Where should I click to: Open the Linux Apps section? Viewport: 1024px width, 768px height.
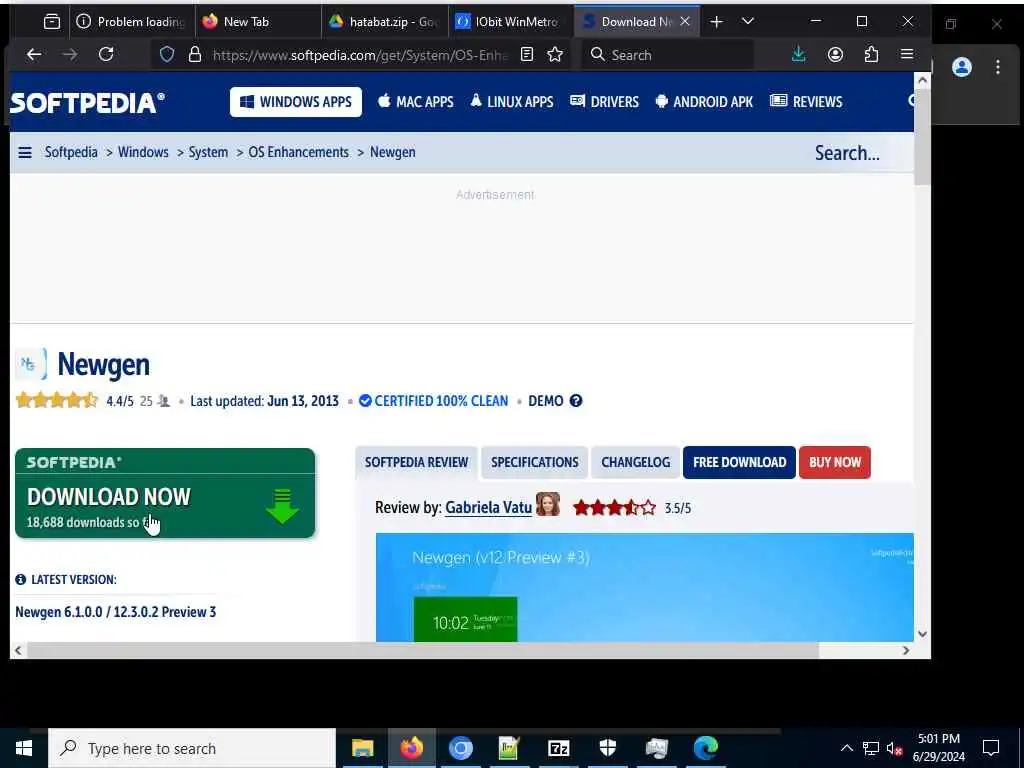coord(512,102)
